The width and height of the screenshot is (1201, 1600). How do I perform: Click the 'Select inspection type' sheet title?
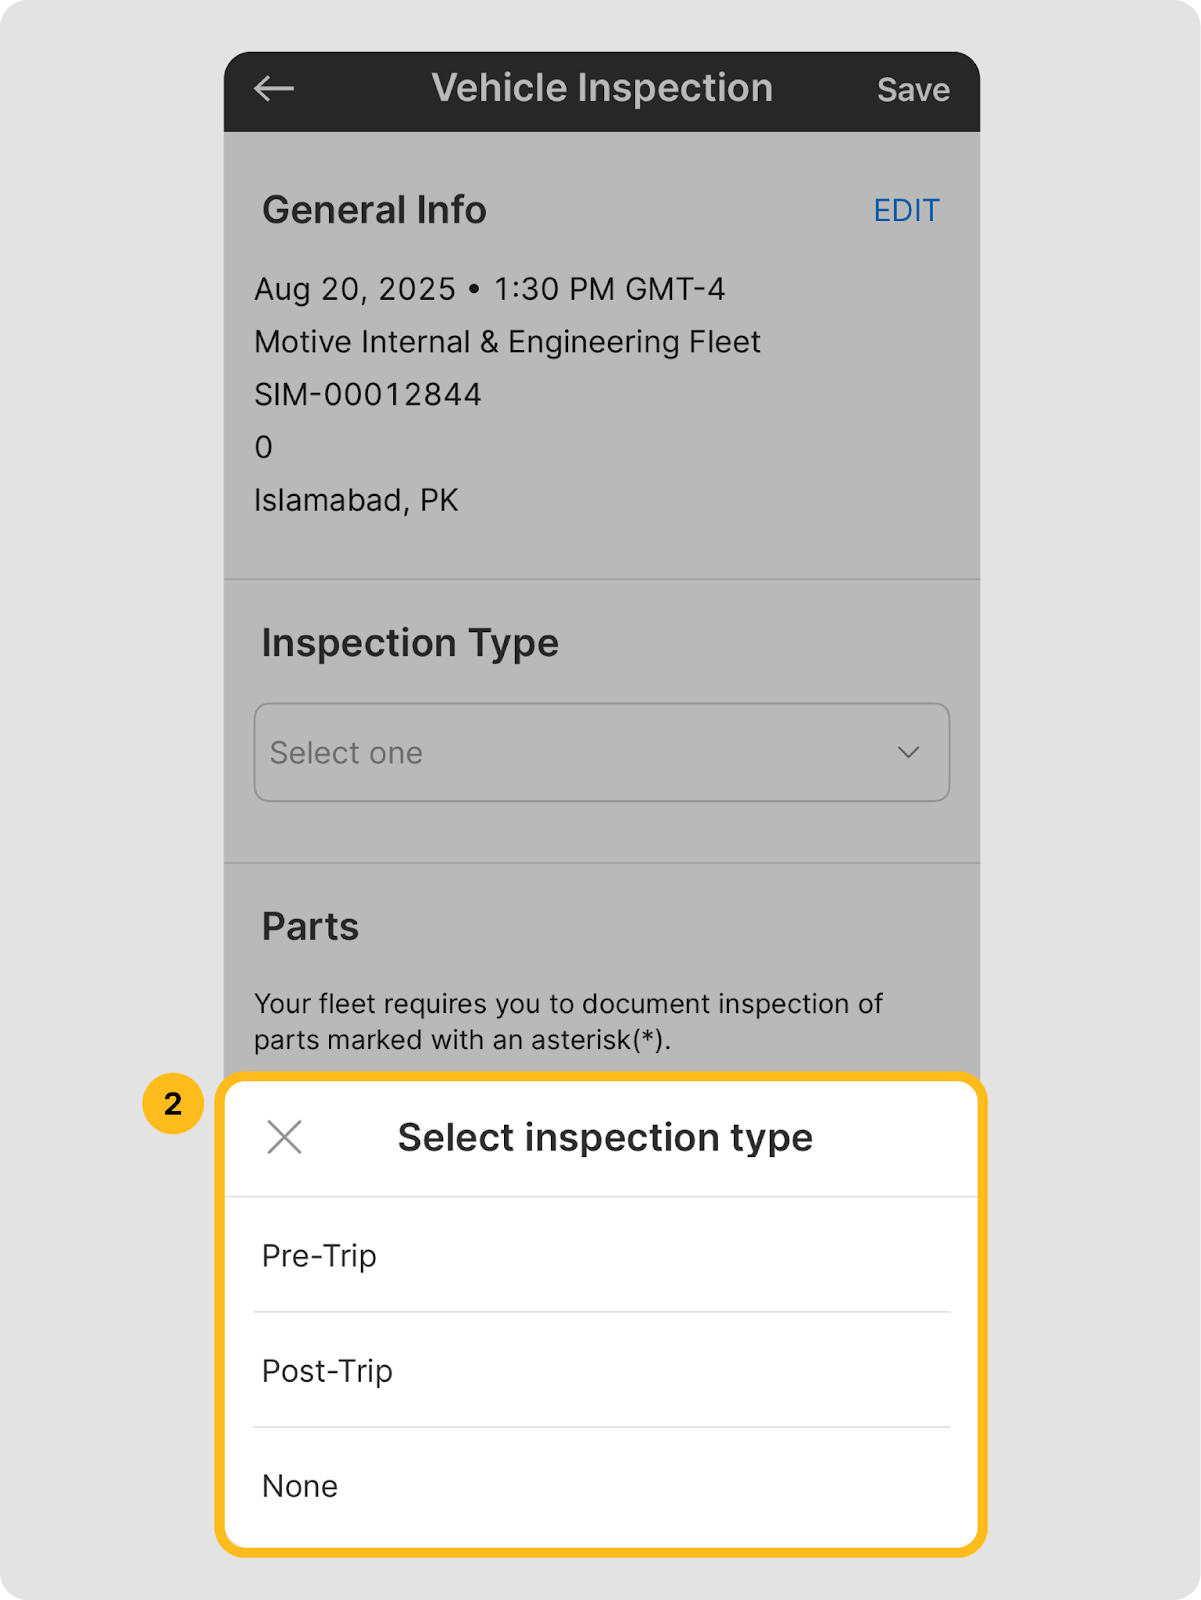pos(605,1138)
